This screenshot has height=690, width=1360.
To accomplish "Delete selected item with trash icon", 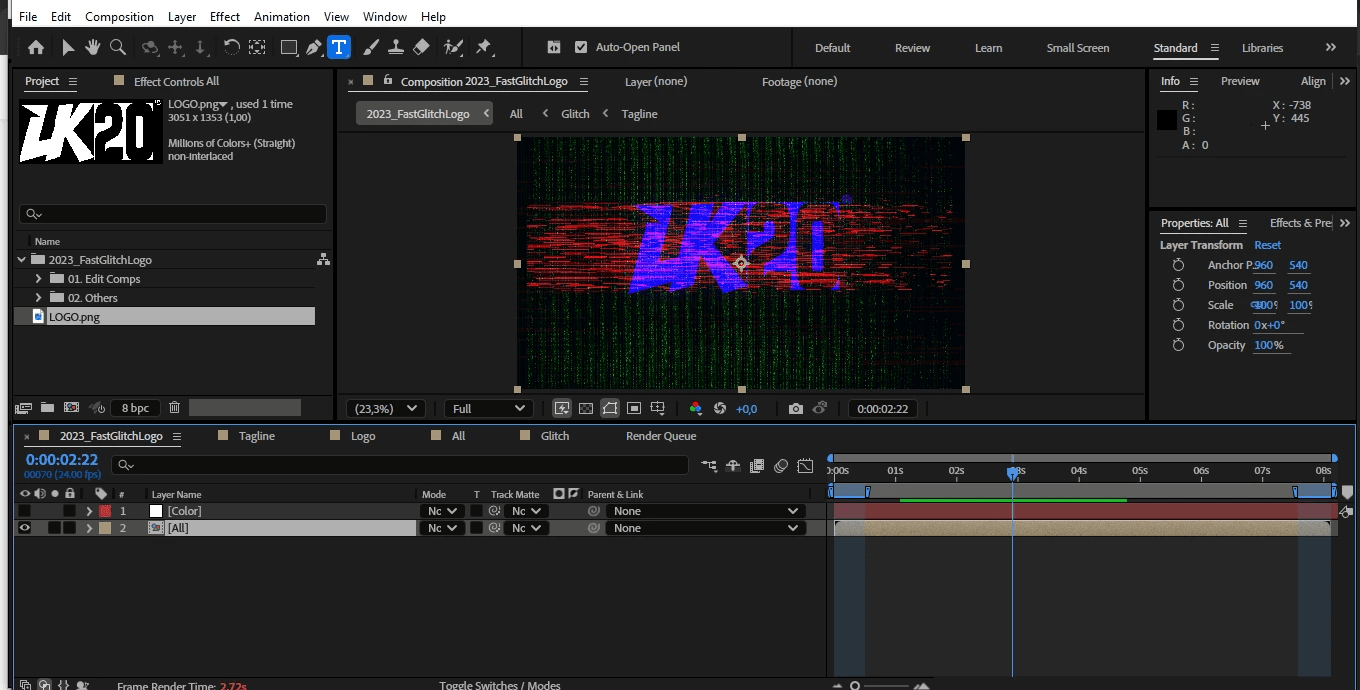I will (174, 408).
